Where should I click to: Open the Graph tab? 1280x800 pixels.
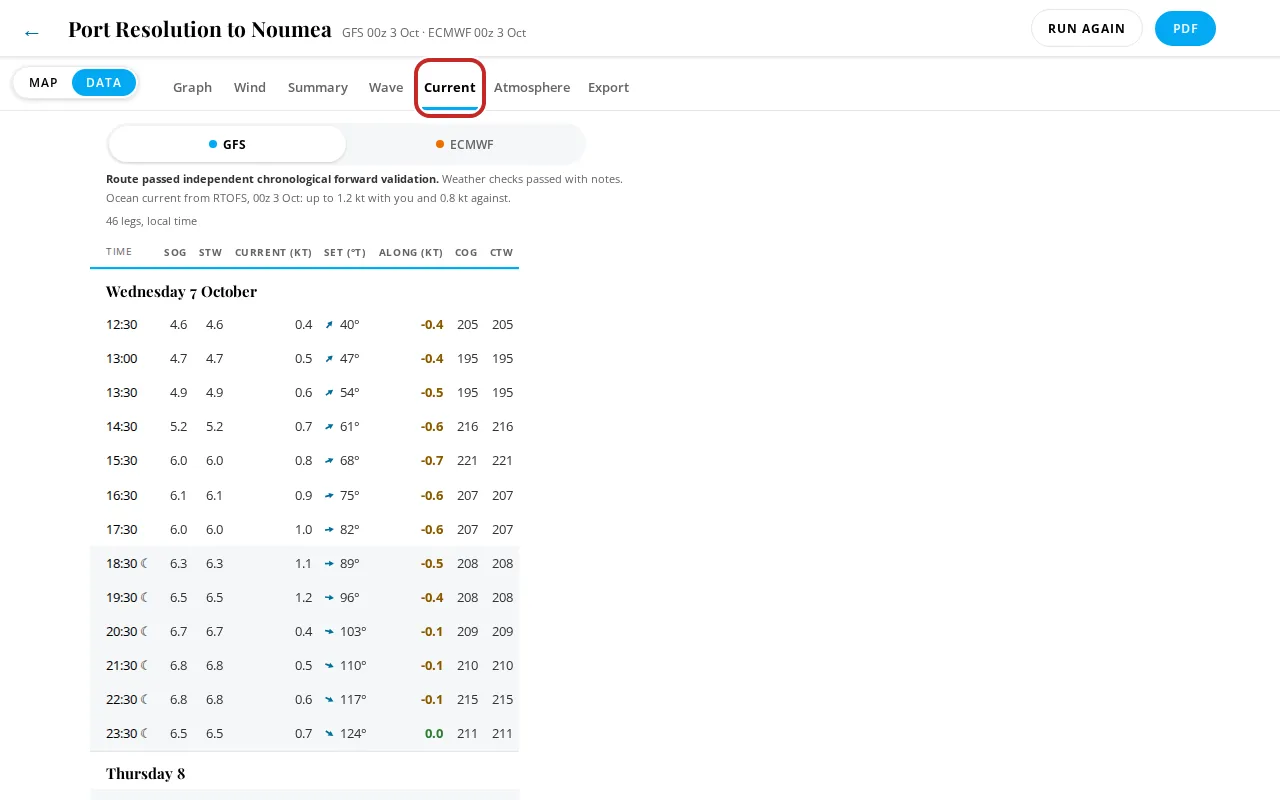(192, 87)
